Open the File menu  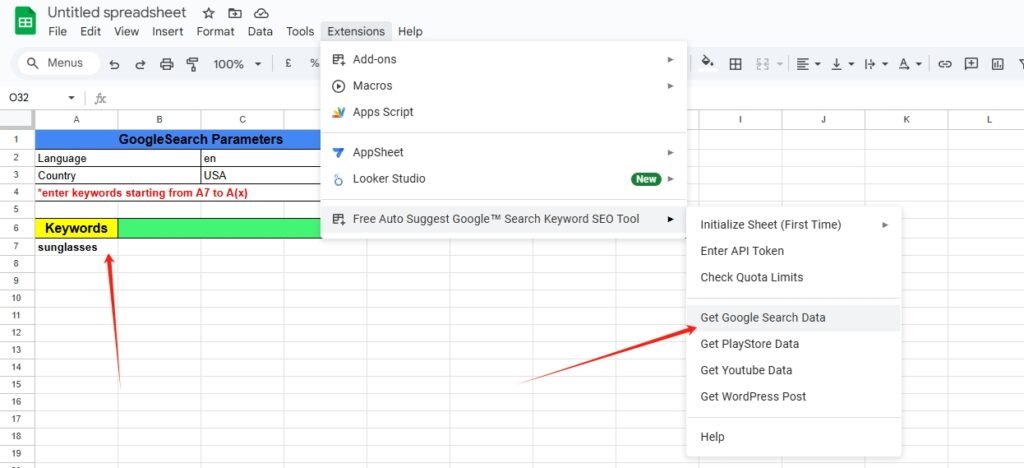(x=57, y=31)
